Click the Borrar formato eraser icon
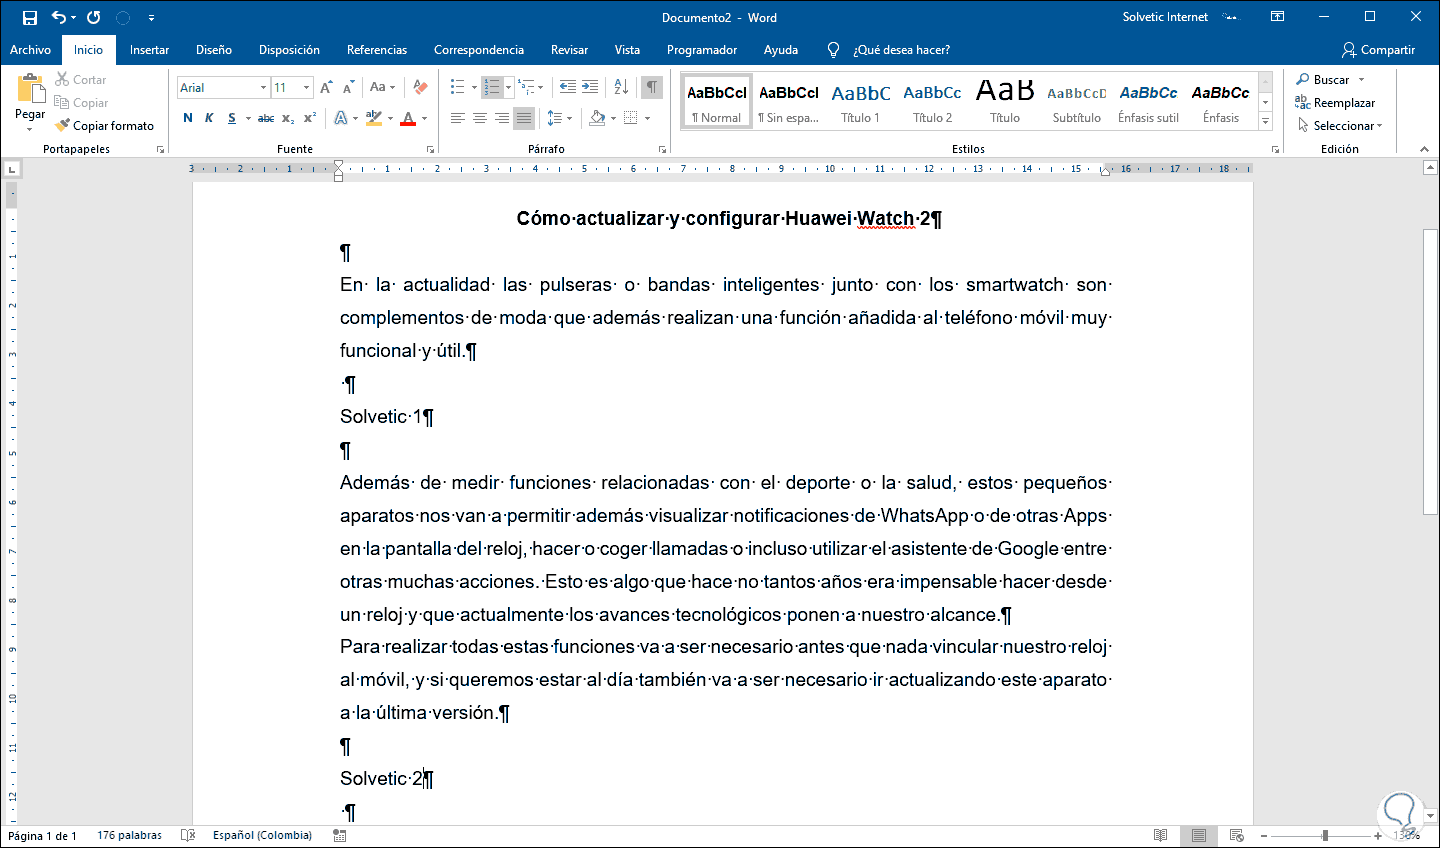 [x=420, y=87]
